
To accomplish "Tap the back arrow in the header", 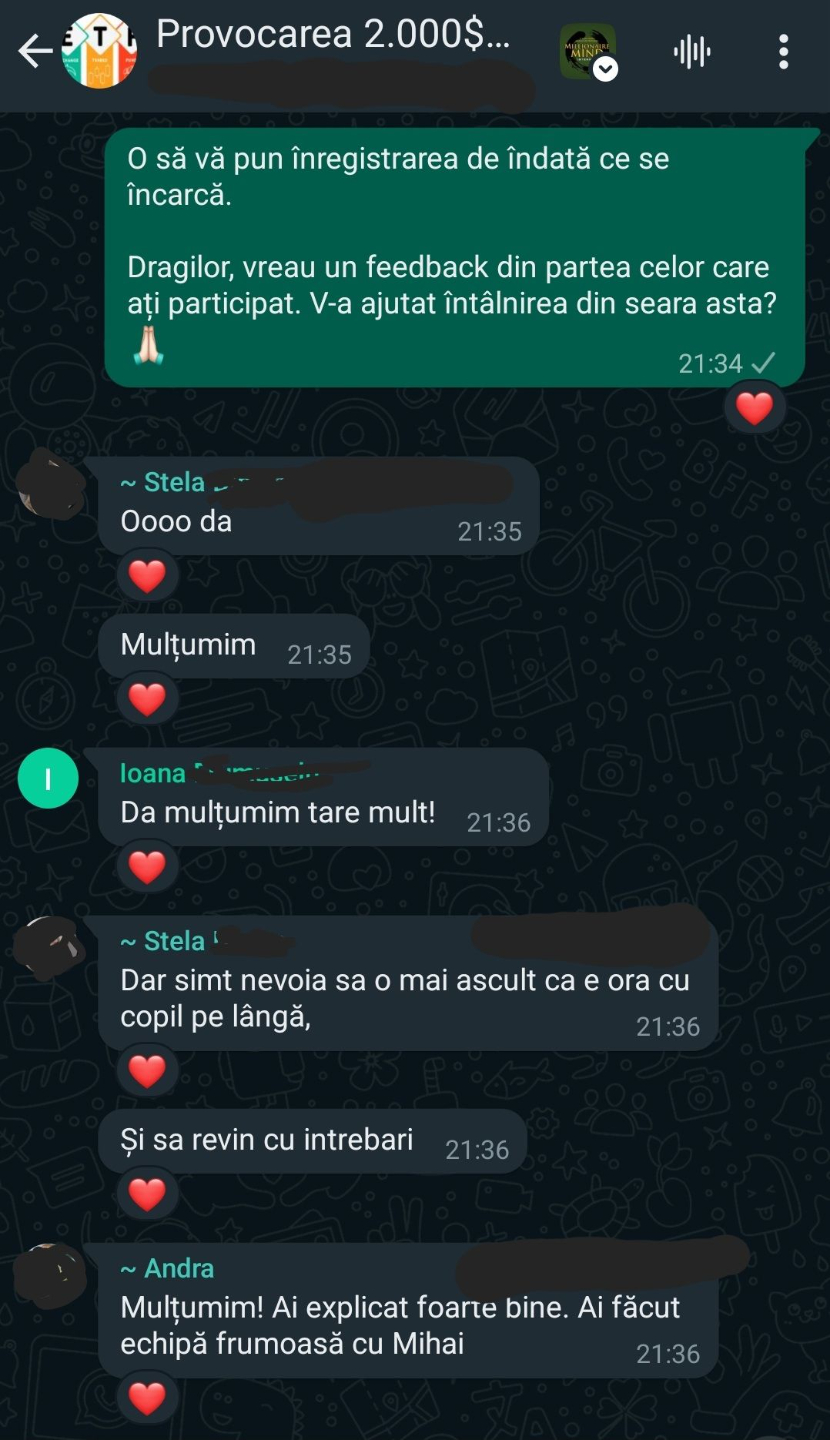I will pos(34,51).
